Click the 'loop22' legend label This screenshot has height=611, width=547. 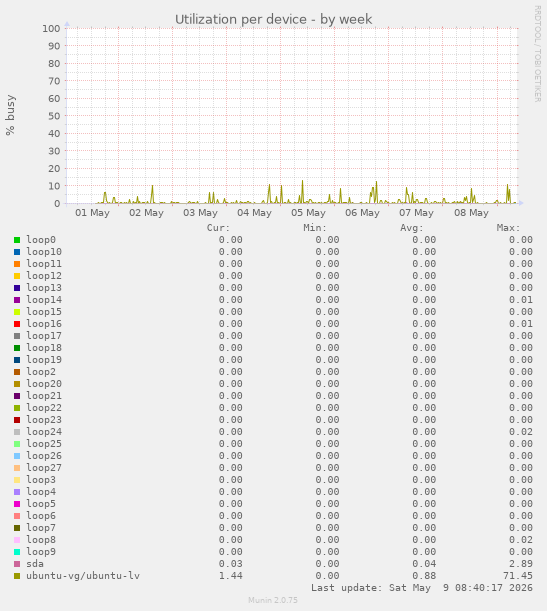pyautogui.click(x=44, y=408)
